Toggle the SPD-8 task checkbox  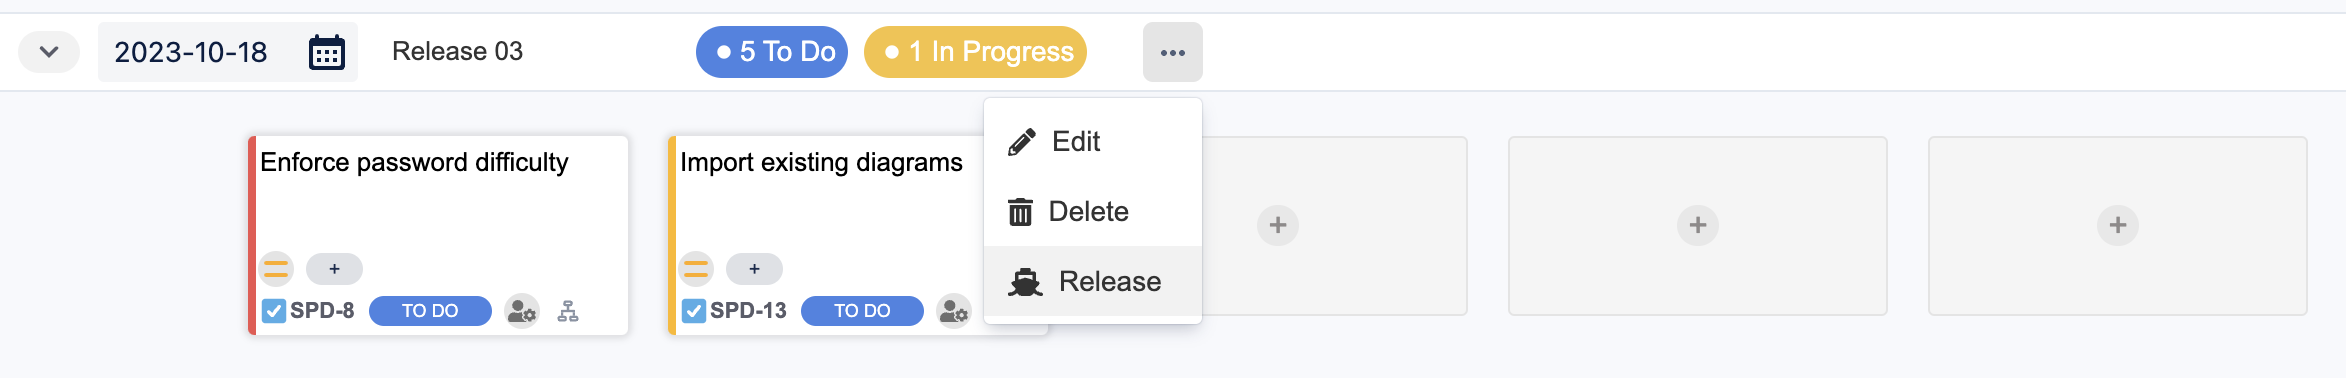point(273,311)
